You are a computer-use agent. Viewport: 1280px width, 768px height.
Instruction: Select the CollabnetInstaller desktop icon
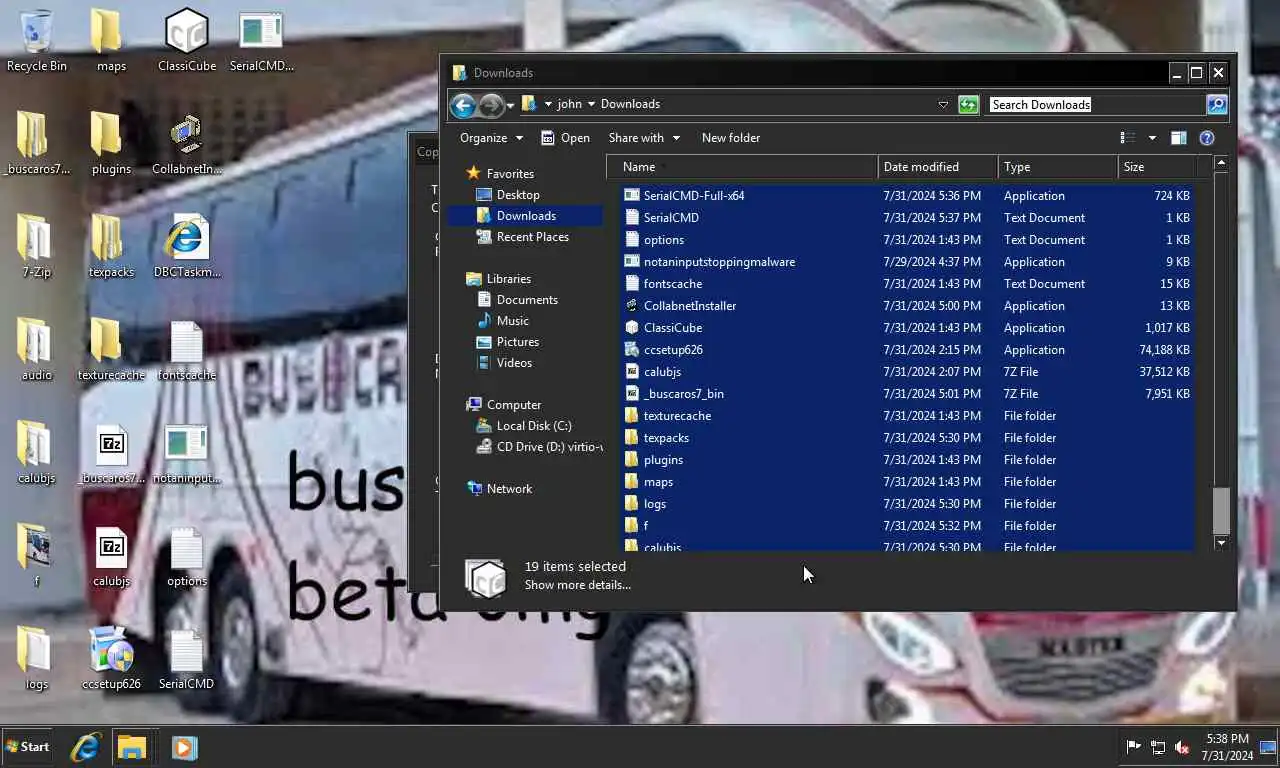[187, 145]
